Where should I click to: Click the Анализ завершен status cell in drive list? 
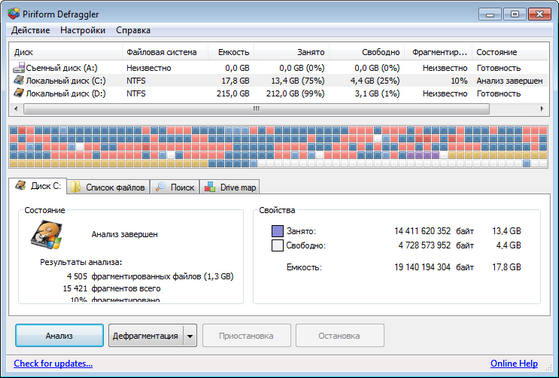[x=509, y=81]
